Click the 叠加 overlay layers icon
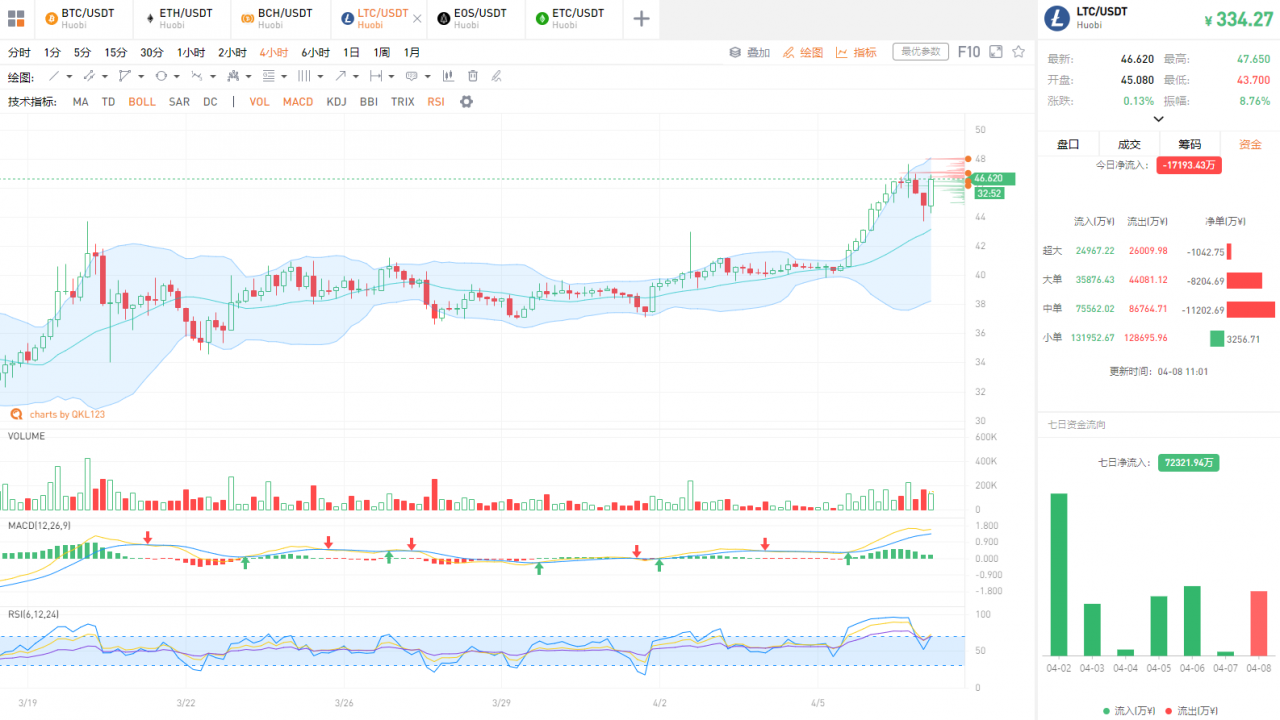1280x720 pixels. 734,52
